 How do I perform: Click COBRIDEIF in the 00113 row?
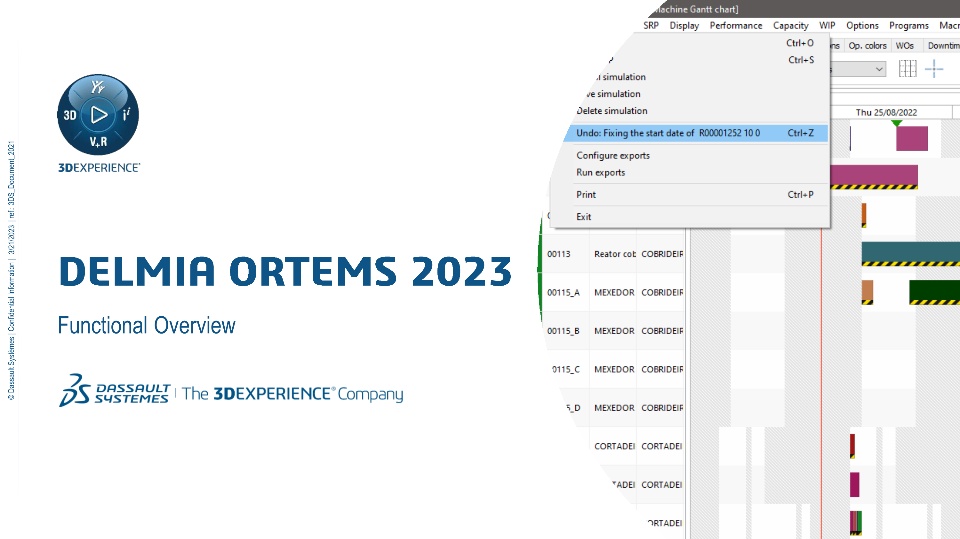[662, 254]
